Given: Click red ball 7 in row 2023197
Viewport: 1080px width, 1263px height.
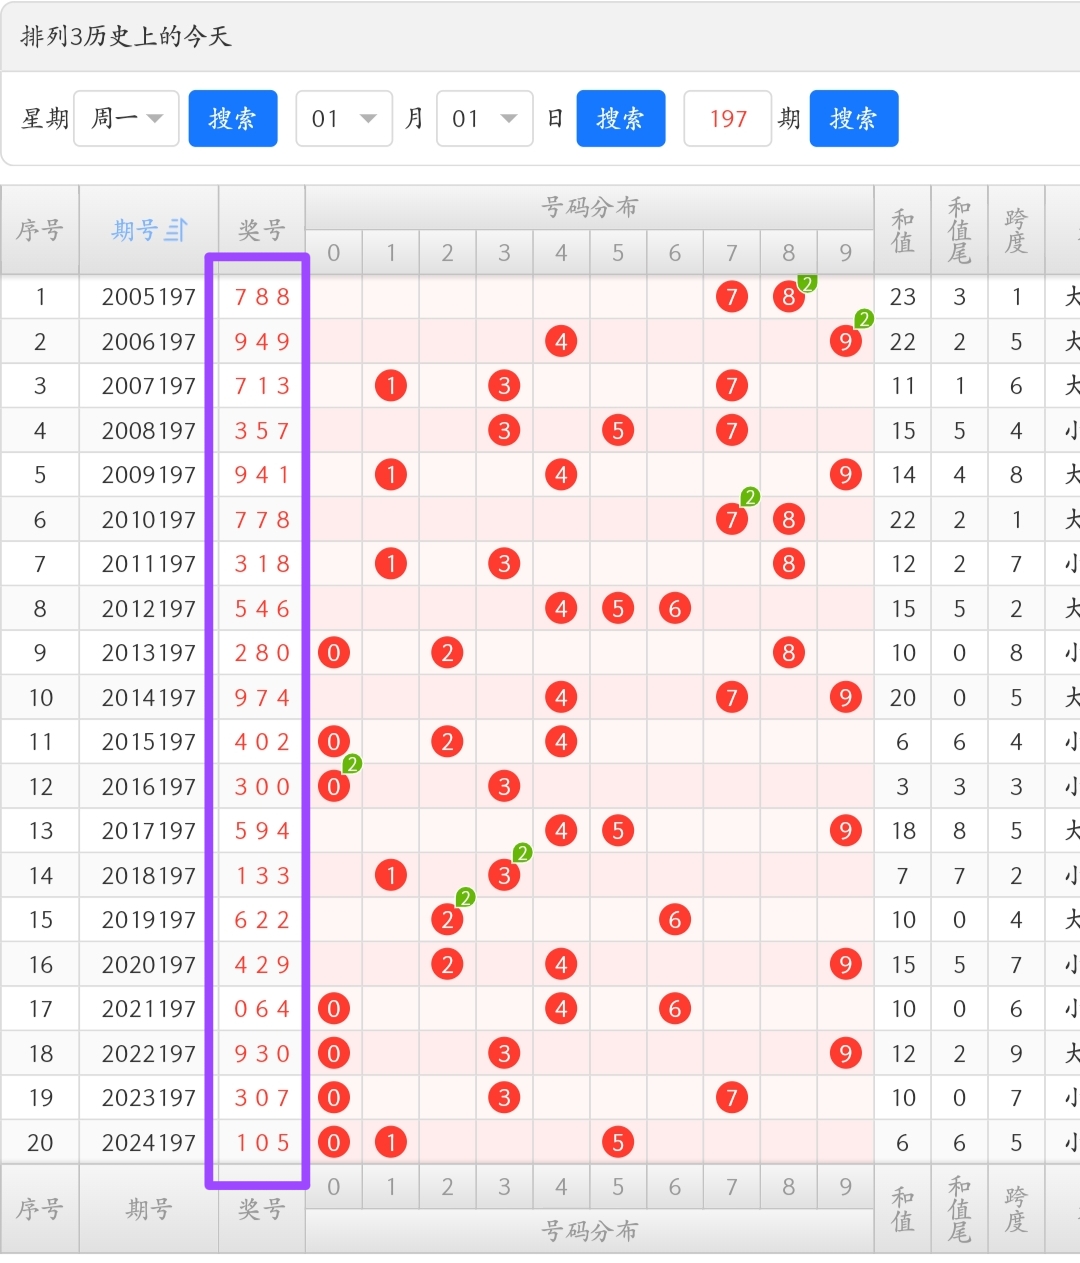Looking at the screenshot, I should tap(732, 1098).
